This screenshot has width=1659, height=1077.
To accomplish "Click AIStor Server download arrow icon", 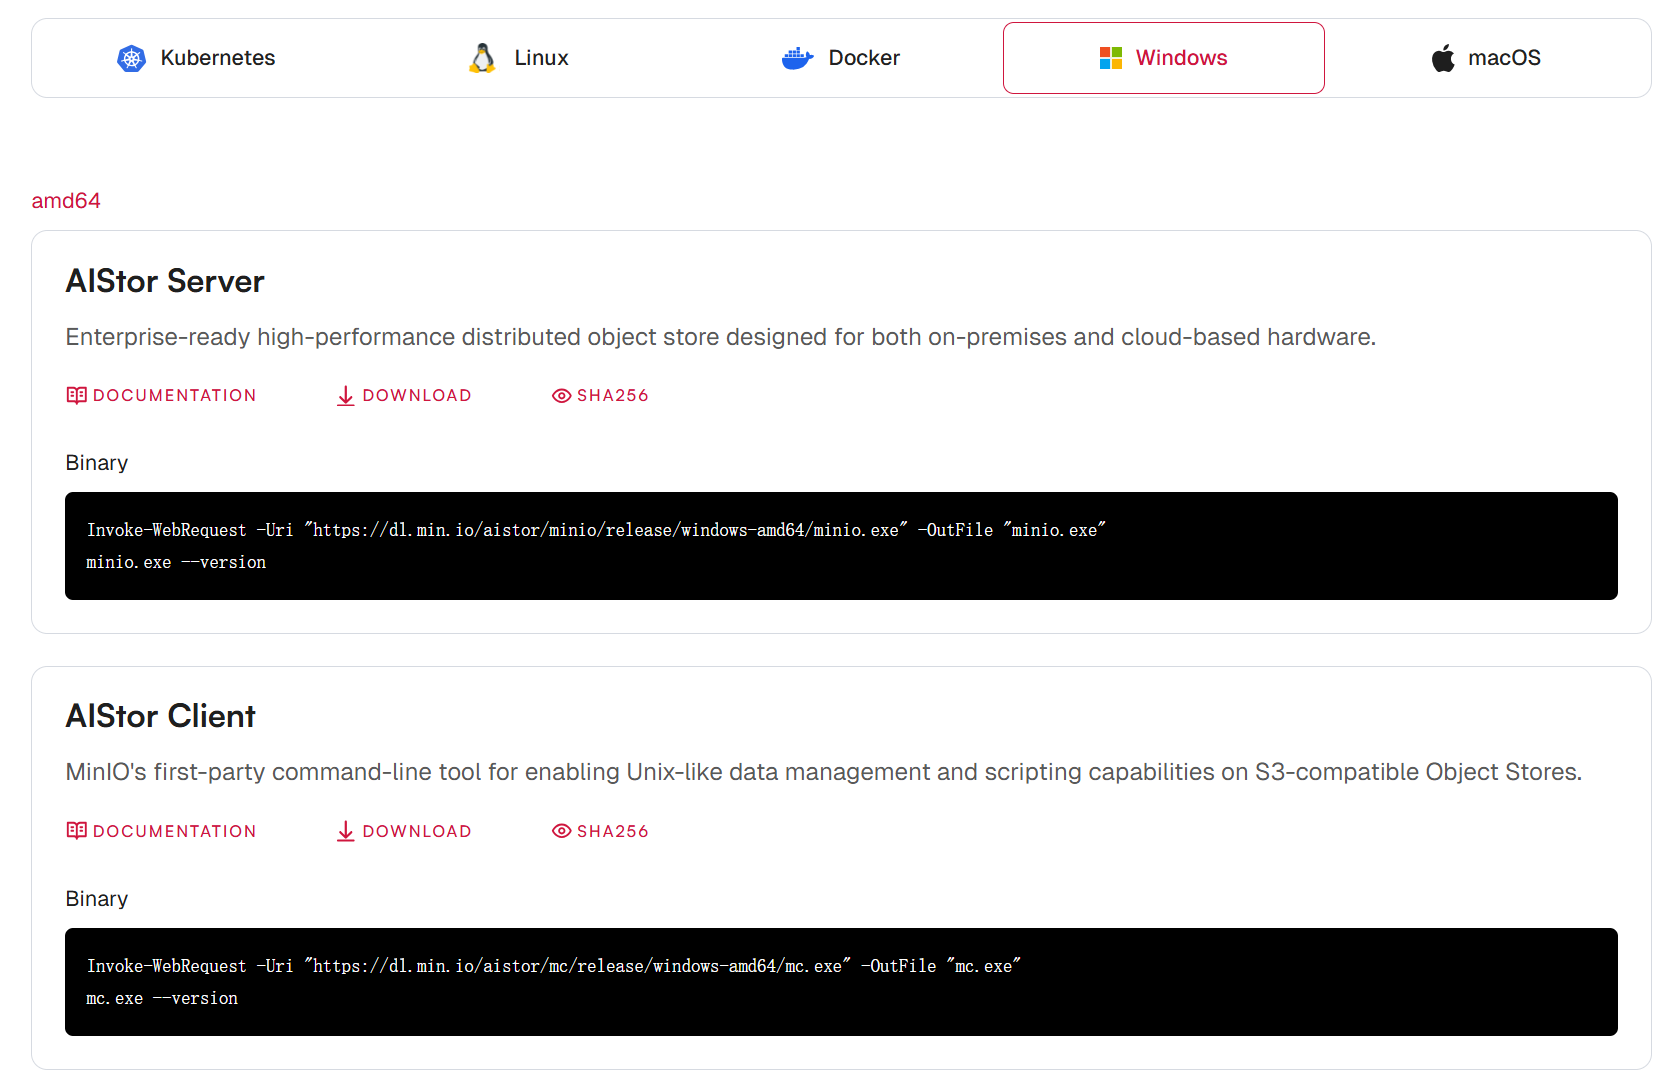I will (345, 396).
